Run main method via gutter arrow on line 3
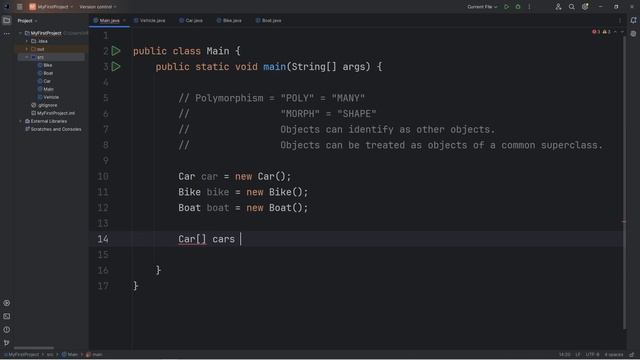 [116, 67]
